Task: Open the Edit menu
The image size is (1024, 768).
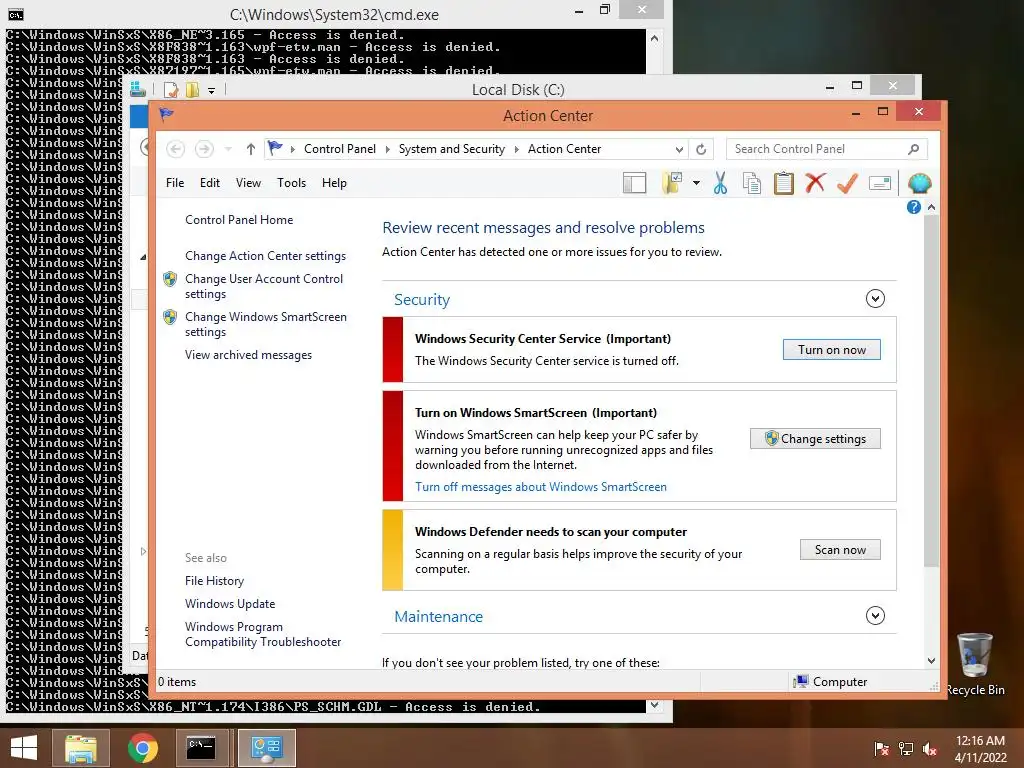Action: click(x=210, y=183)
